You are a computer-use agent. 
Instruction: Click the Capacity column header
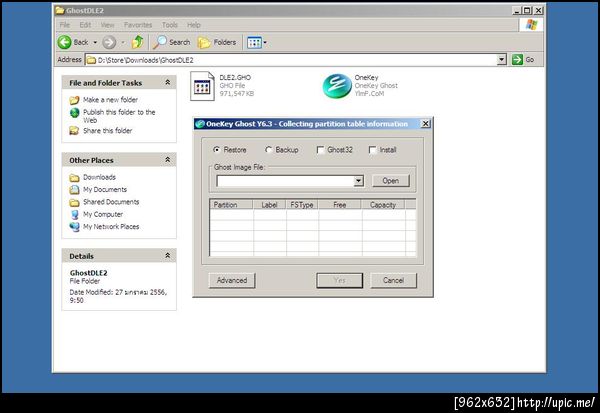point(383,205)
